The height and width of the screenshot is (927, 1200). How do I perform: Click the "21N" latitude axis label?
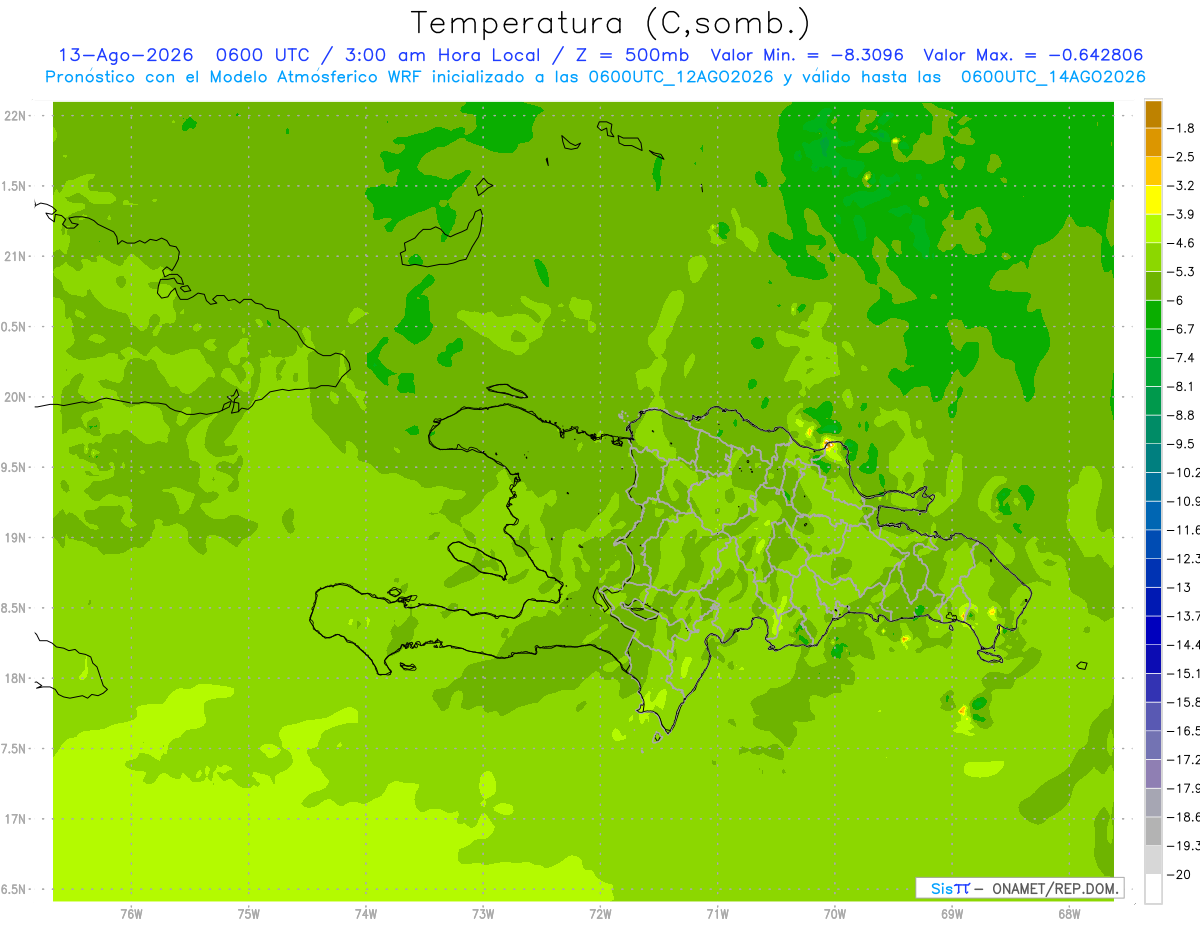tap(15, 256)
